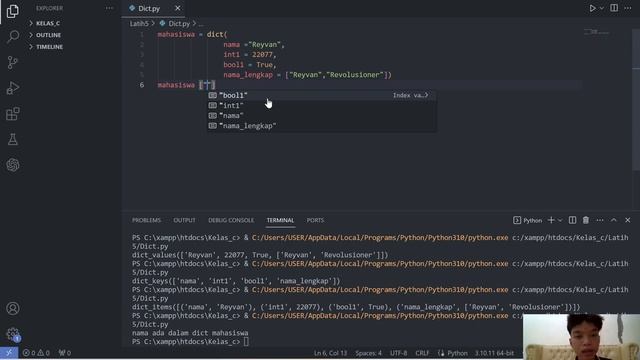
Task: Click the editor minimap
Action: 597,32
